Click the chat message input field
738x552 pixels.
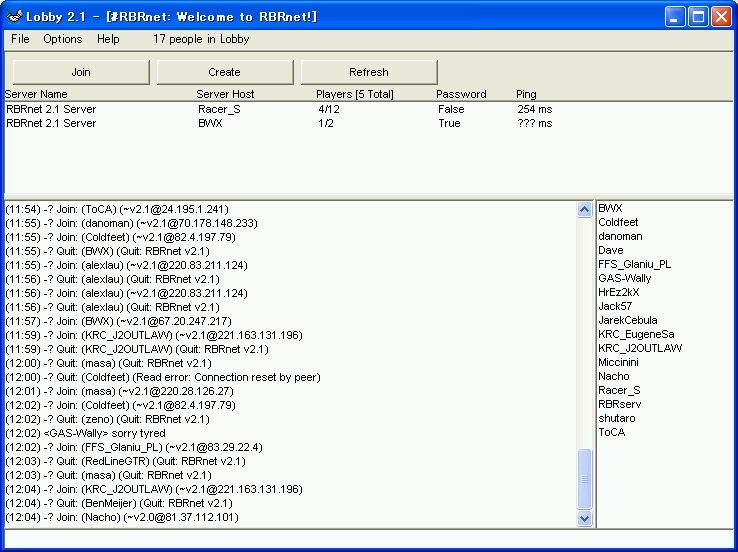pos(368,540)
